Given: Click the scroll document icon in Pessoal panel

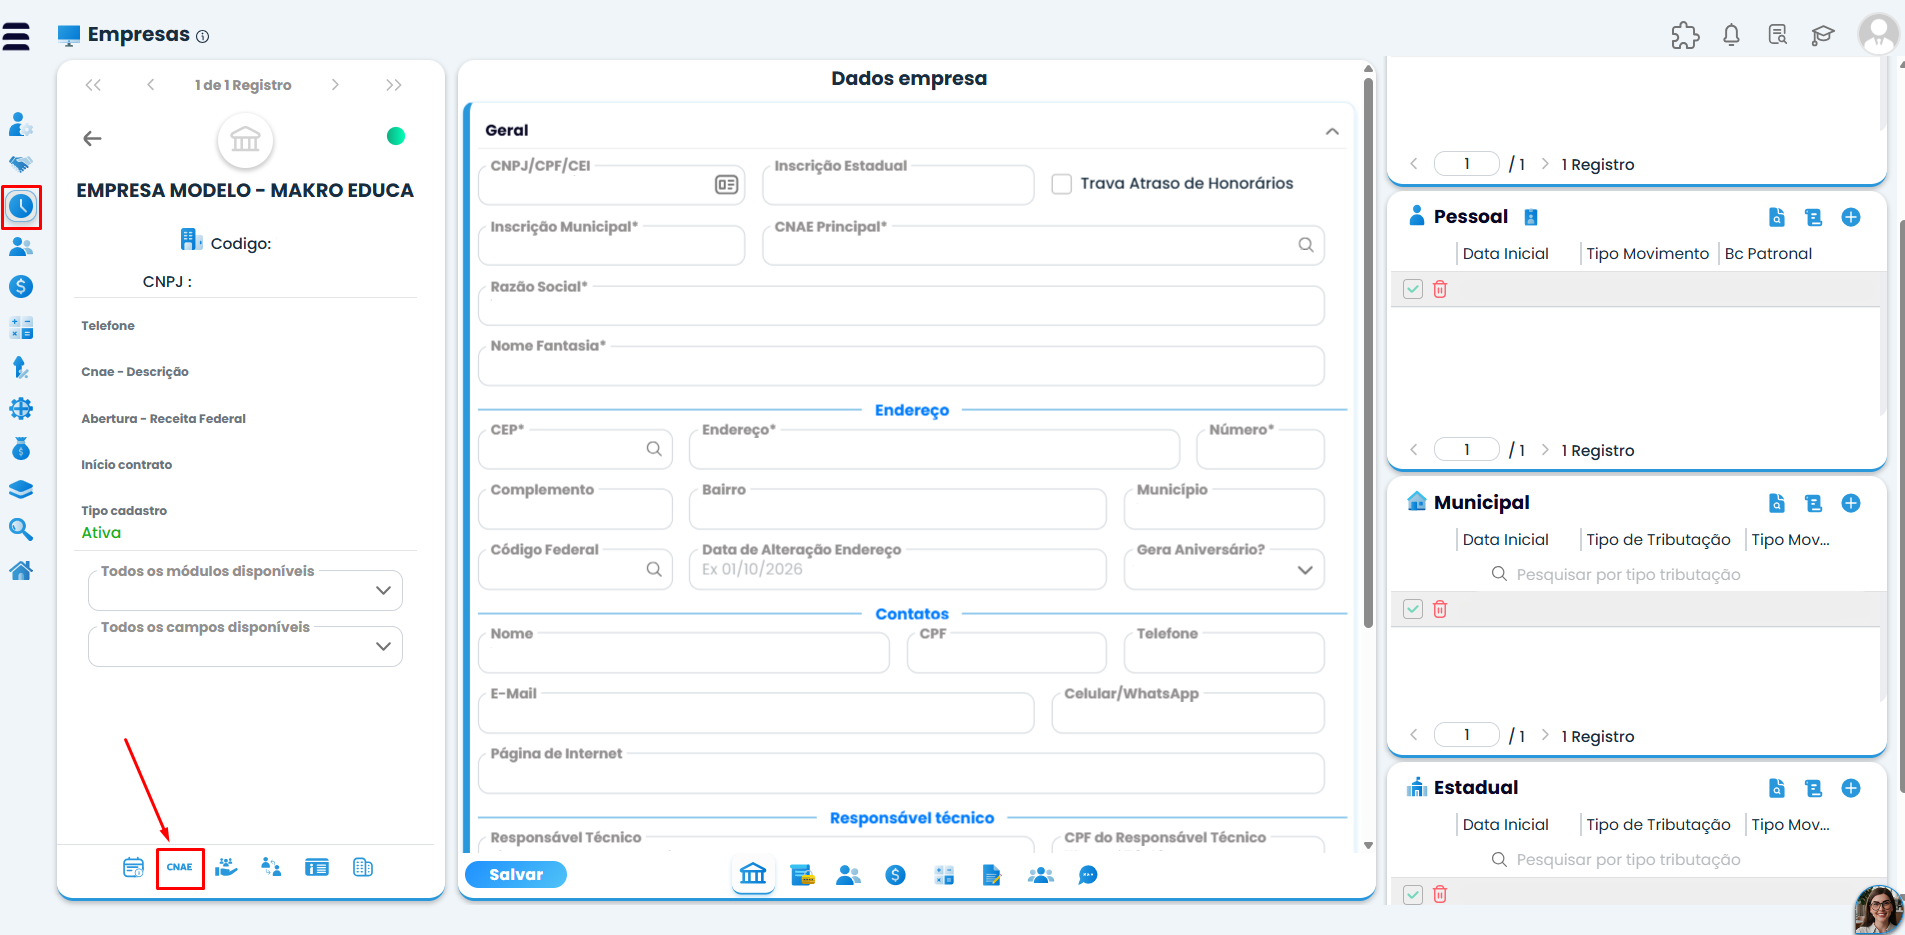Looking at the screenshot, I should click(x=1813, y=217).
